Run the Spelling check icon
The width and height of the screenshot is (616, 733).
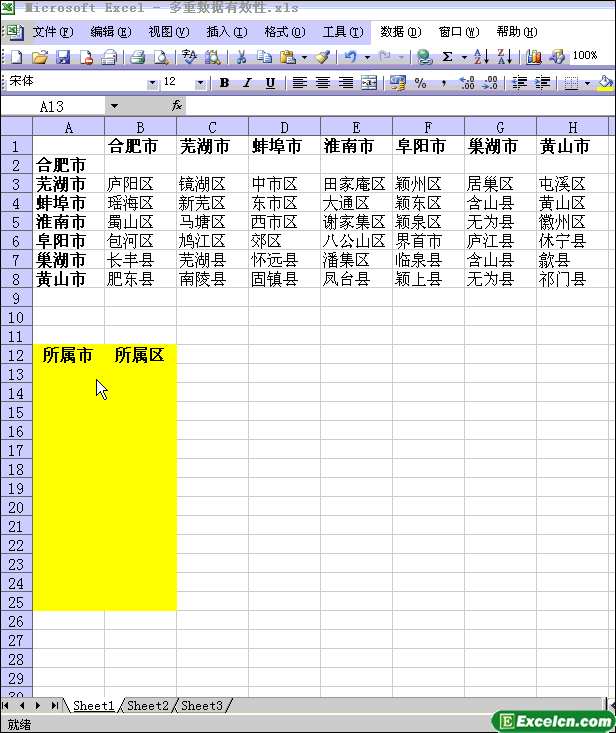tap(189, 57)
